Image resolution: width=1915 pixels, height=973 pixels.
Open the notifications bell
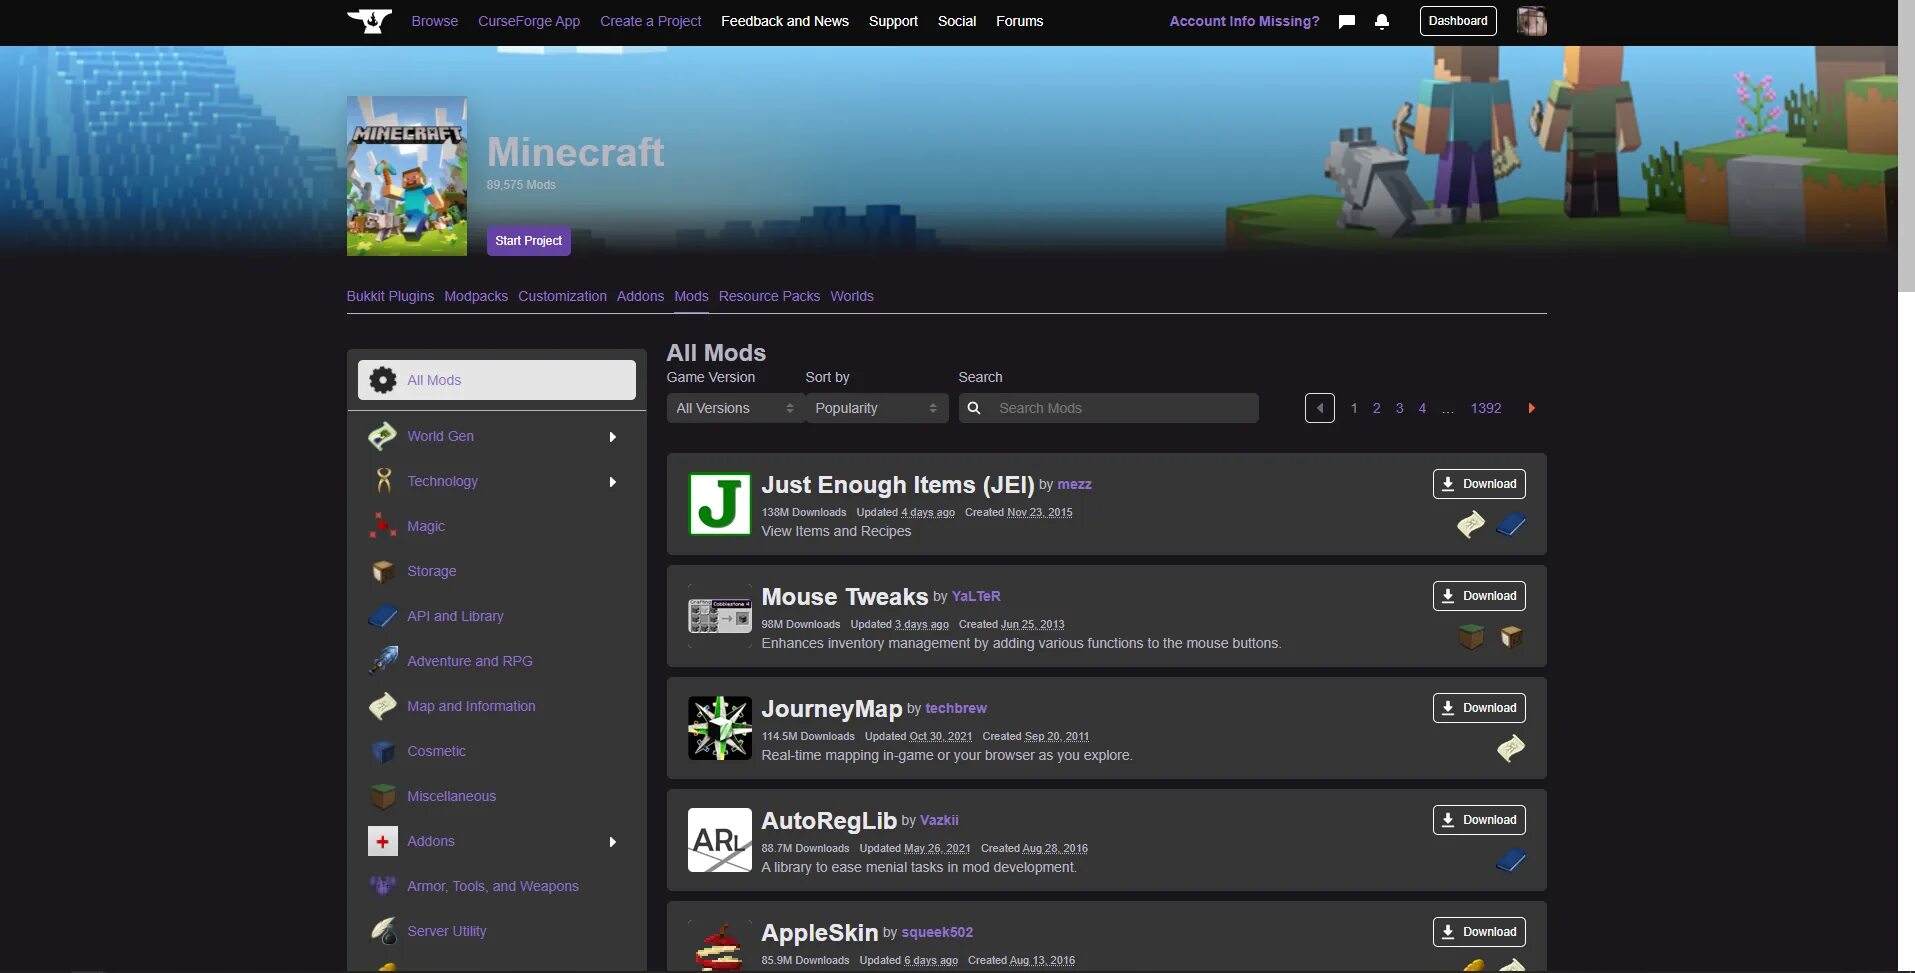coord(1382,21)
